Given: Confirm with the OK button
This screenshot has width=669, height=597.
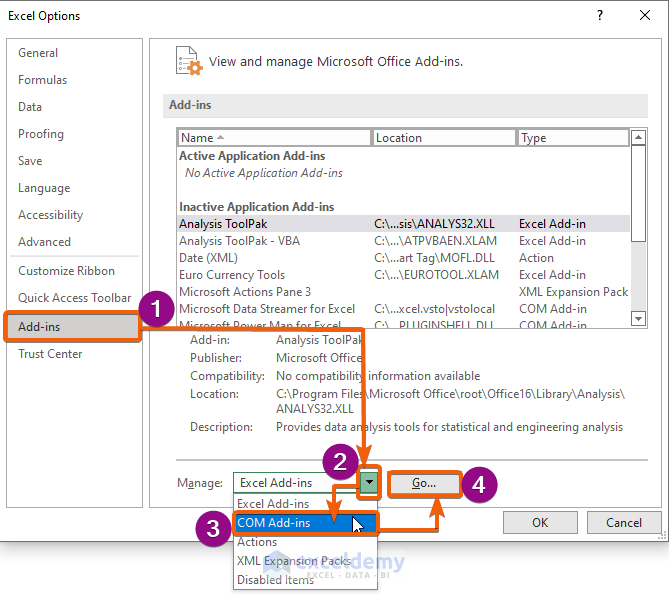Looking at the screenshot, I should 540,523.
